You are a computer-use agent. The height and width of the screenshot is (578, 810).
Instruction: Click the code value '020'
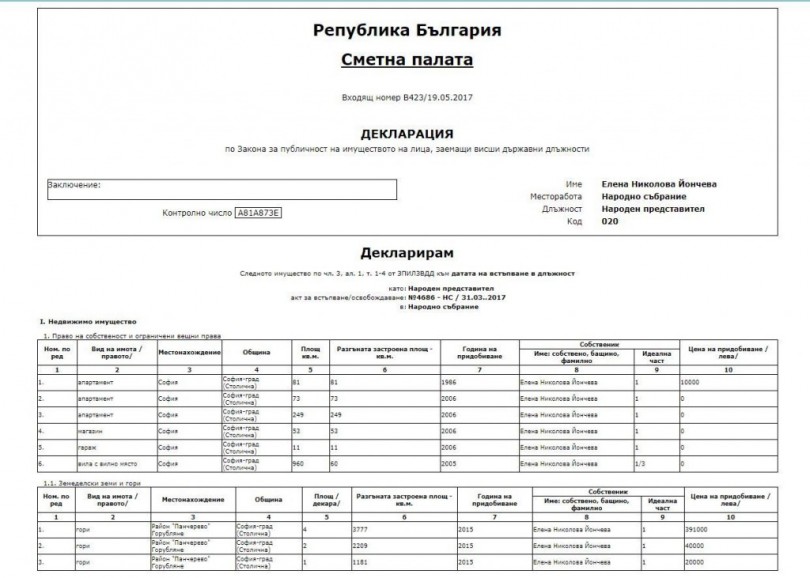pyautogui.click(x=610, y=222)
